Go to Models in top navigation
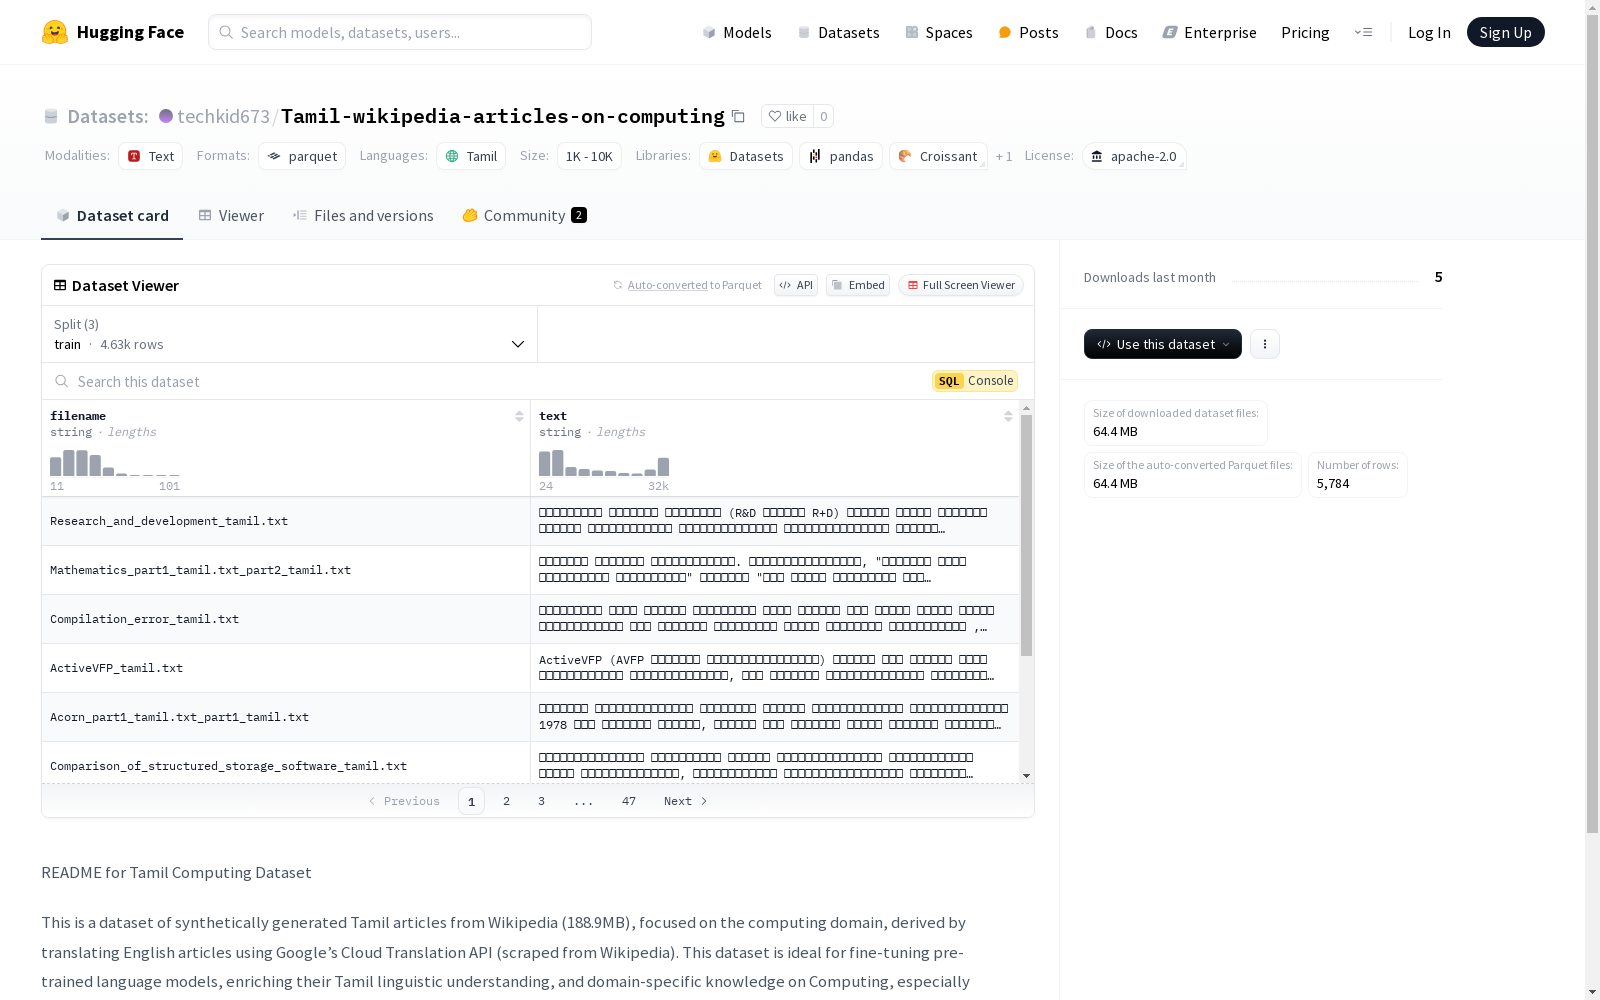1600x1000 pixels. 737,32
